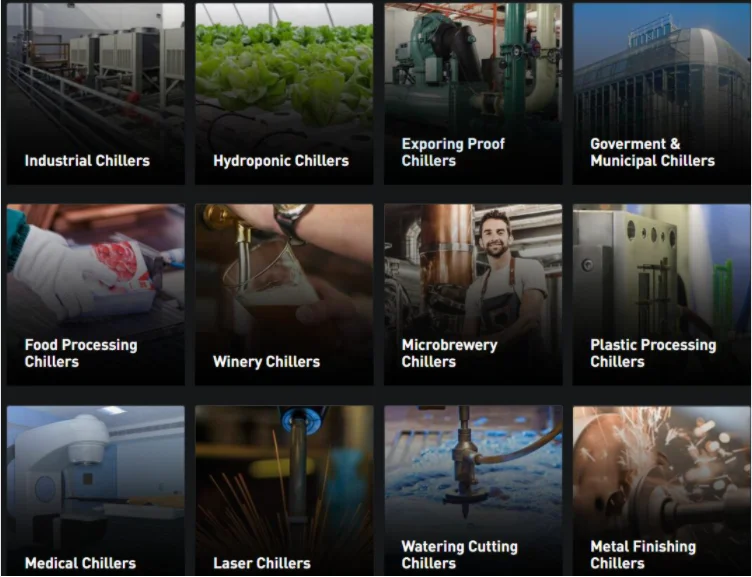The image size is (752, 577).
Task: Follow the "Winery Chillers" caption link
Action: coord(266,362)
